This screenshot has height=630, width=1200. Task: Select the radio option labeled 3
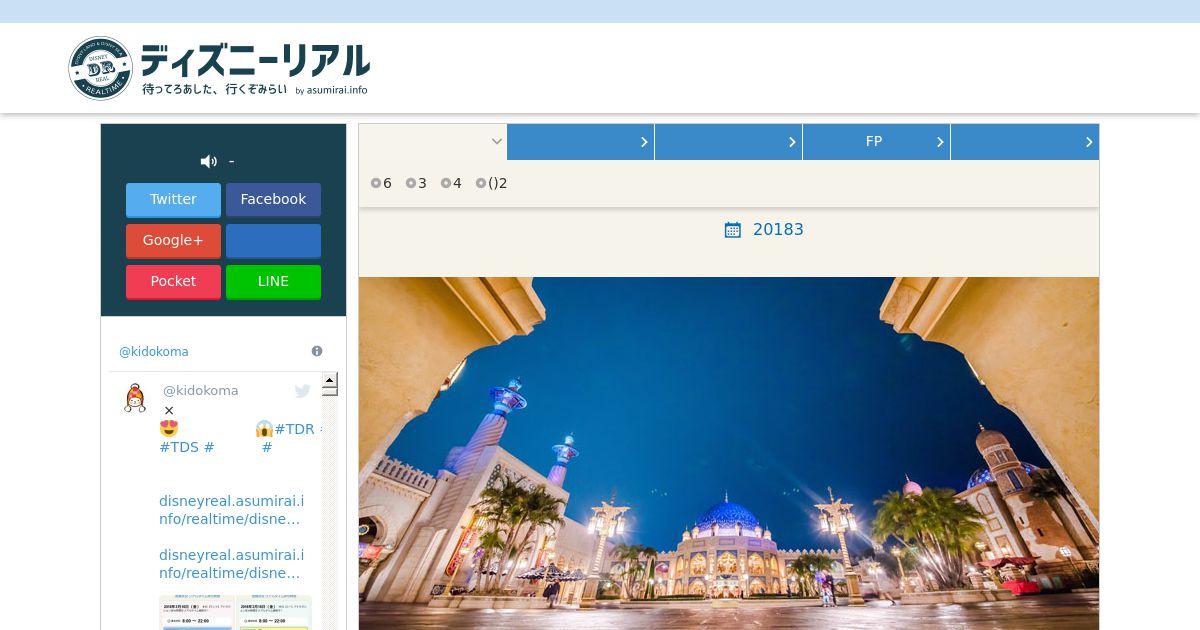411,183
